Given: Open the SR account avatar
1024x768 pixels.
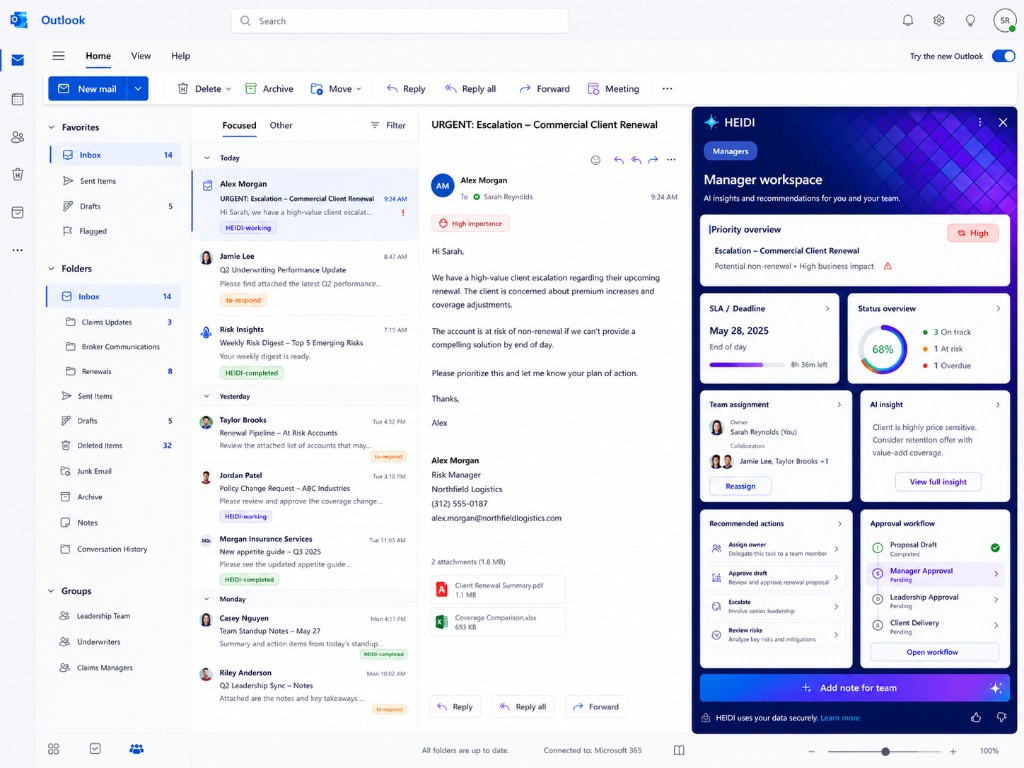Looking at the screenshot, I should (x=1005, y=20).
